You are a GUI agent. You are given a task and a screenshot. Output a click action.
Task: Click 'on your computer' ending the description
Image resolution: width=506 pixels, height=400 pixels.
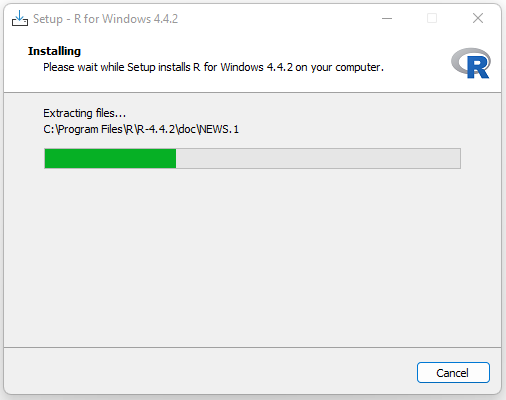[x=339, y=67]
